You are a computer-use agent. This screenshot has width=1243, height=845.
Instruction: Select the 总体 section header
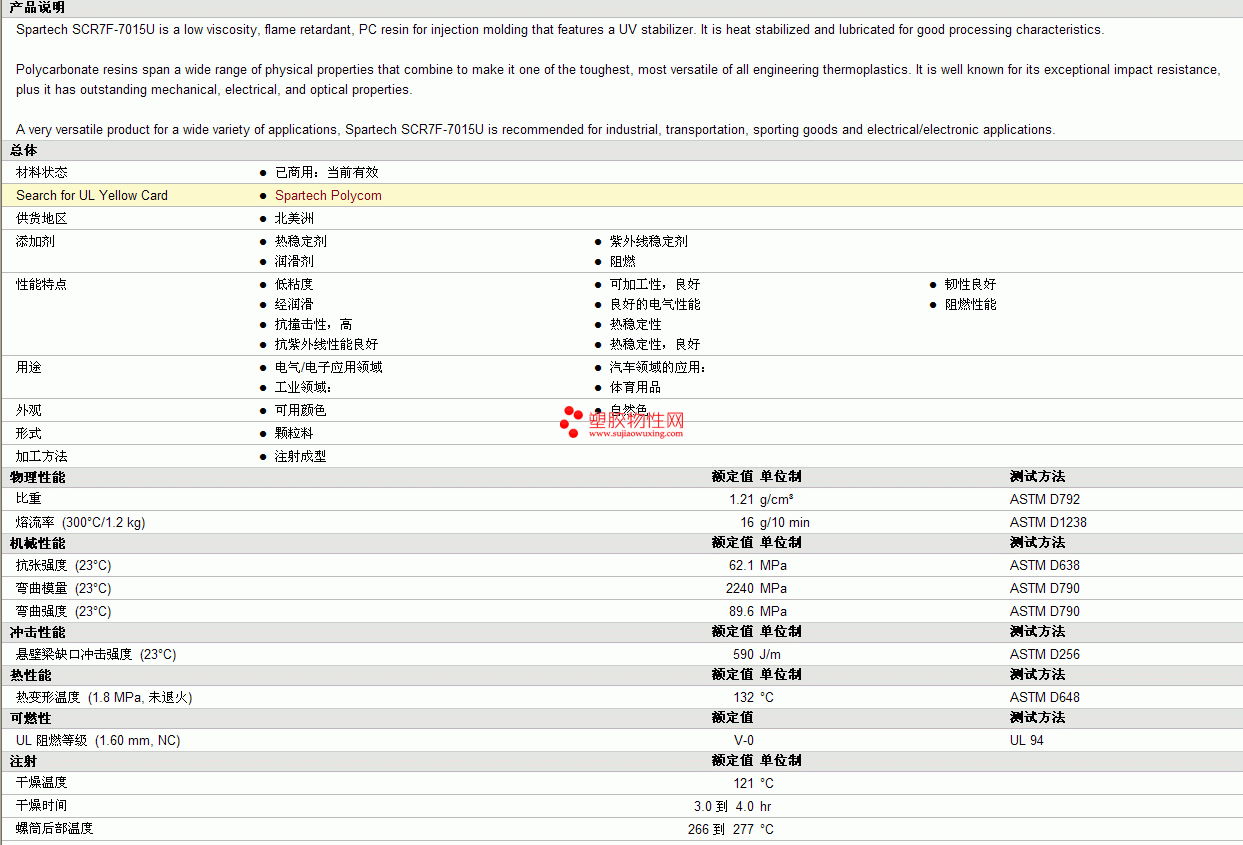24,150
